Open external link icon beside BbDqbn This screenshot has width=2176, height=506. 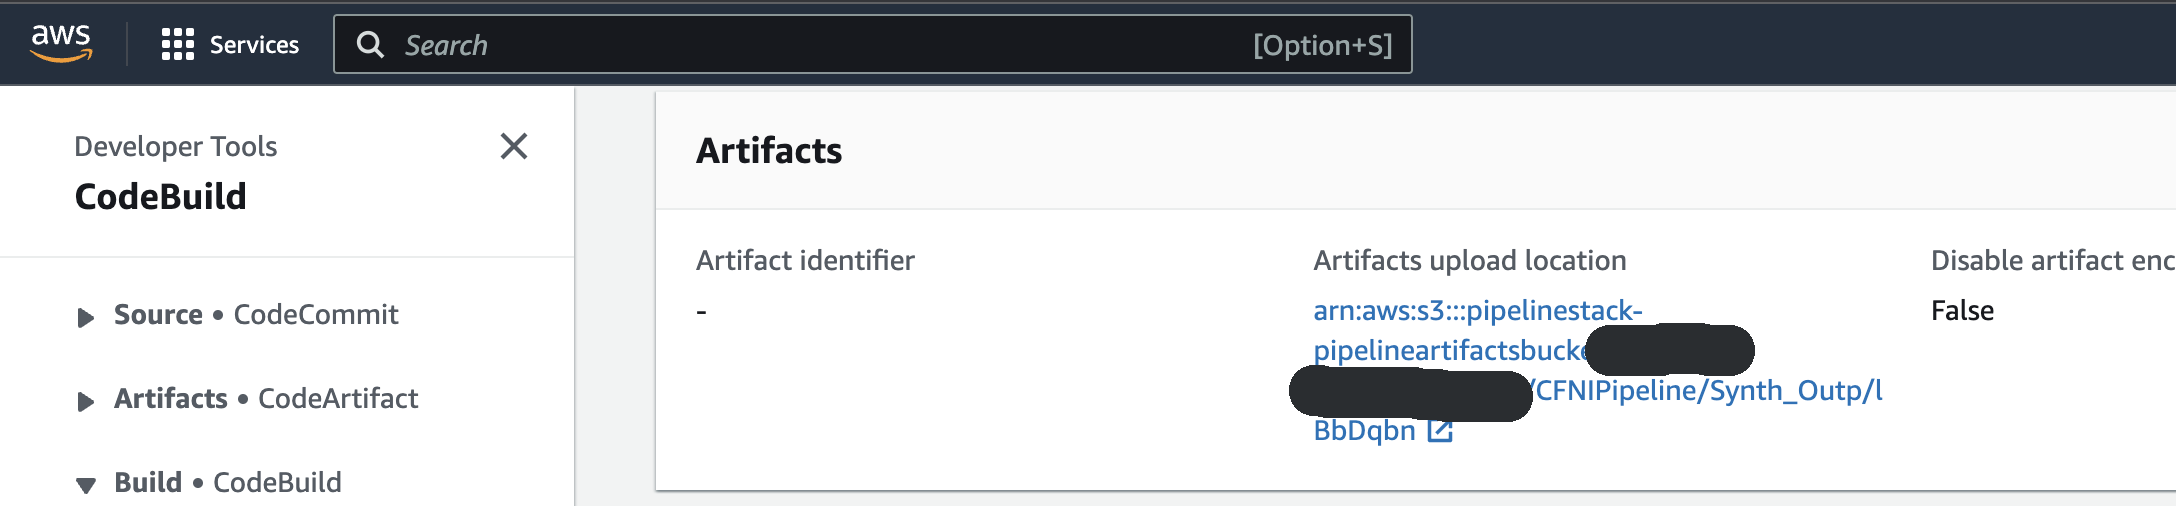(1440, 431)
